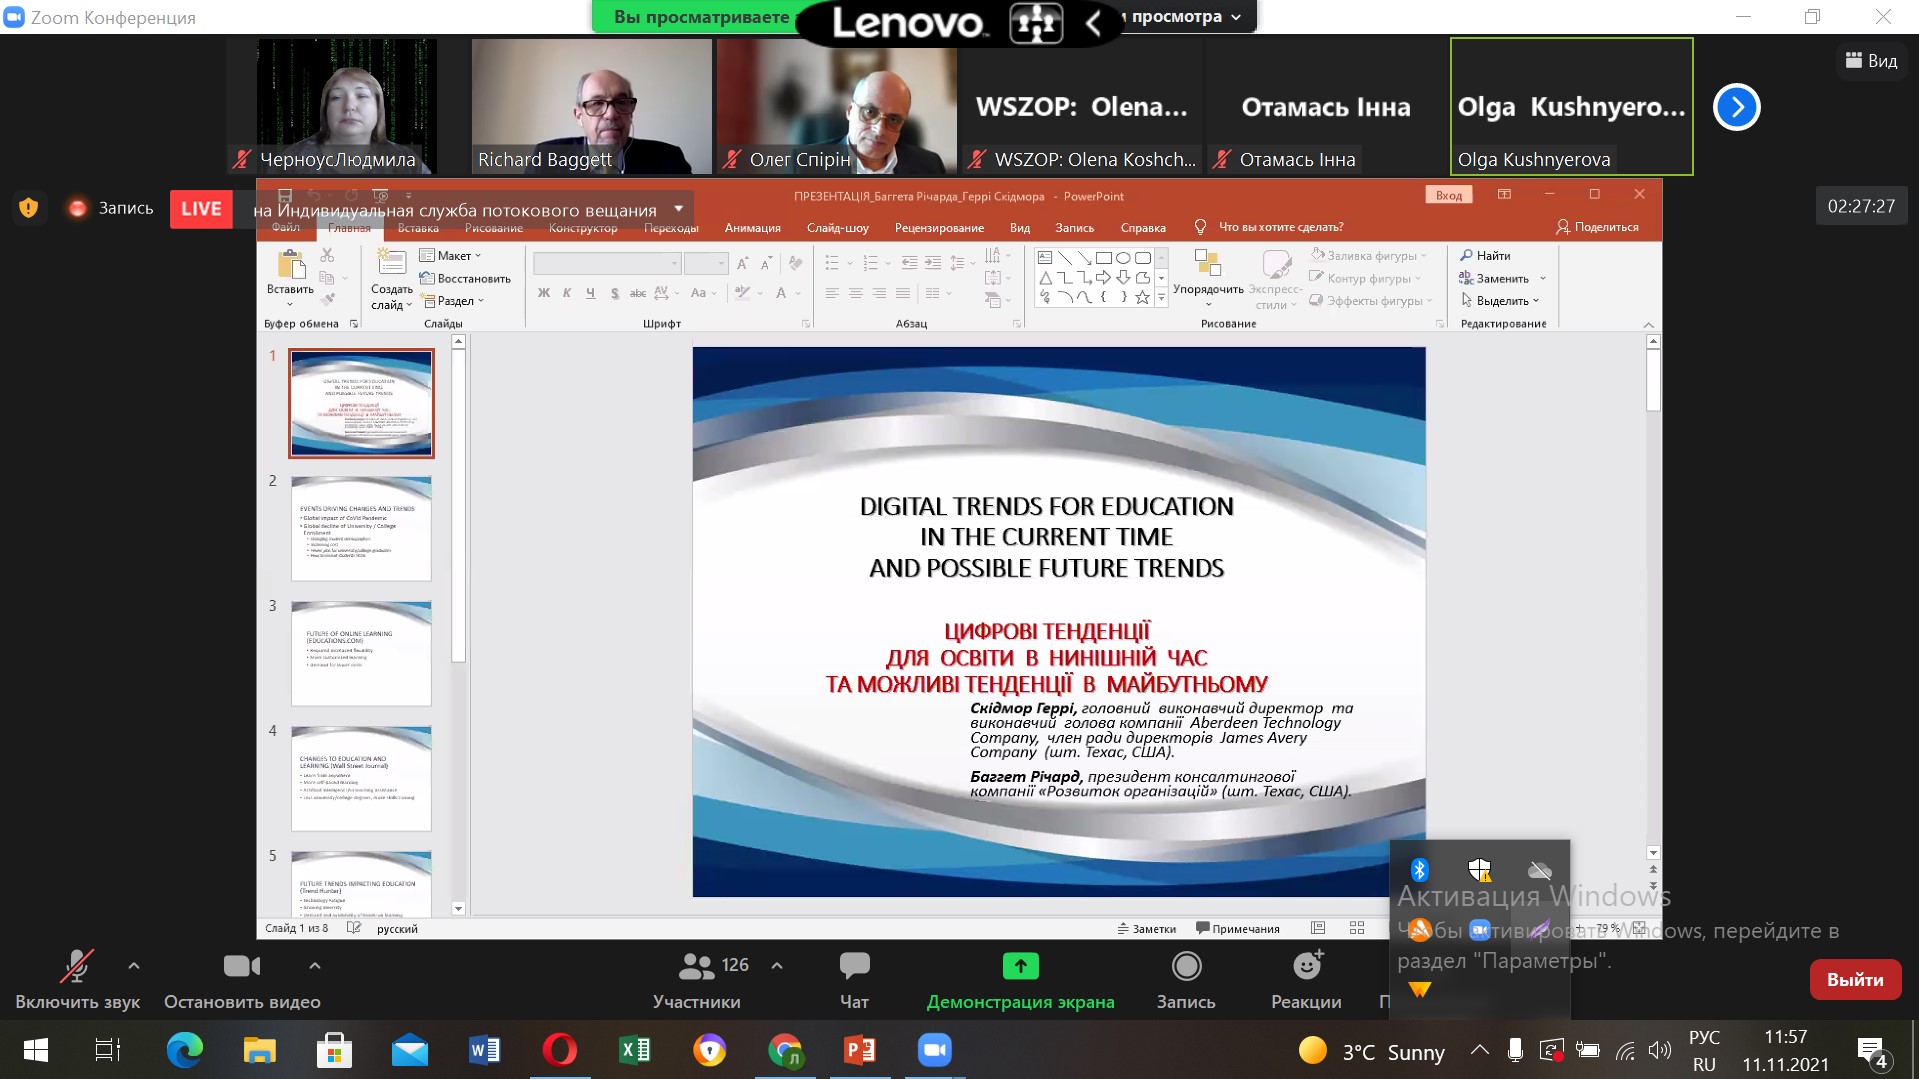This screenshot has width=1919, height=1079.
Task: Toggle Примечания comments pane
Action: pyautogui.click(x=1238, y=929)
